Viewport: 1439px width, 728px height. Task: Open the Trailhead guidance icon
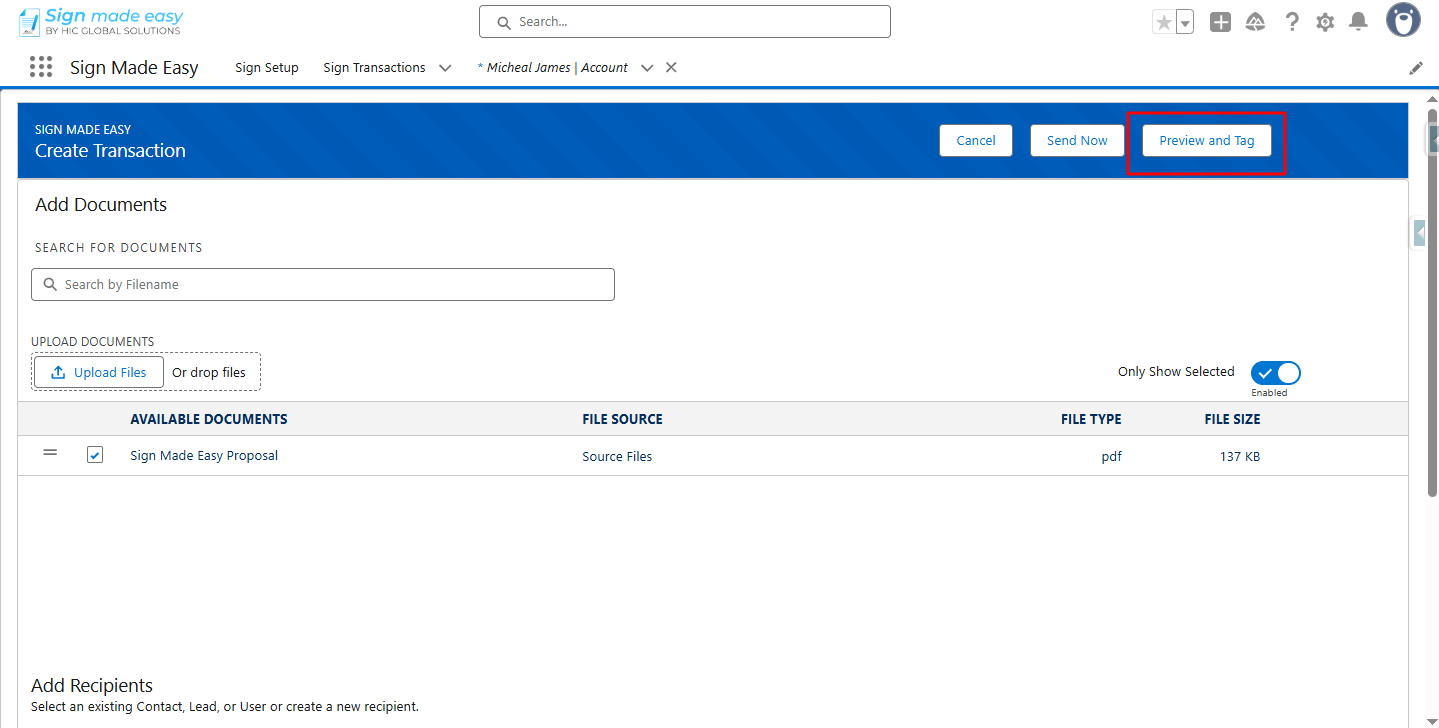pos(1255,22)
